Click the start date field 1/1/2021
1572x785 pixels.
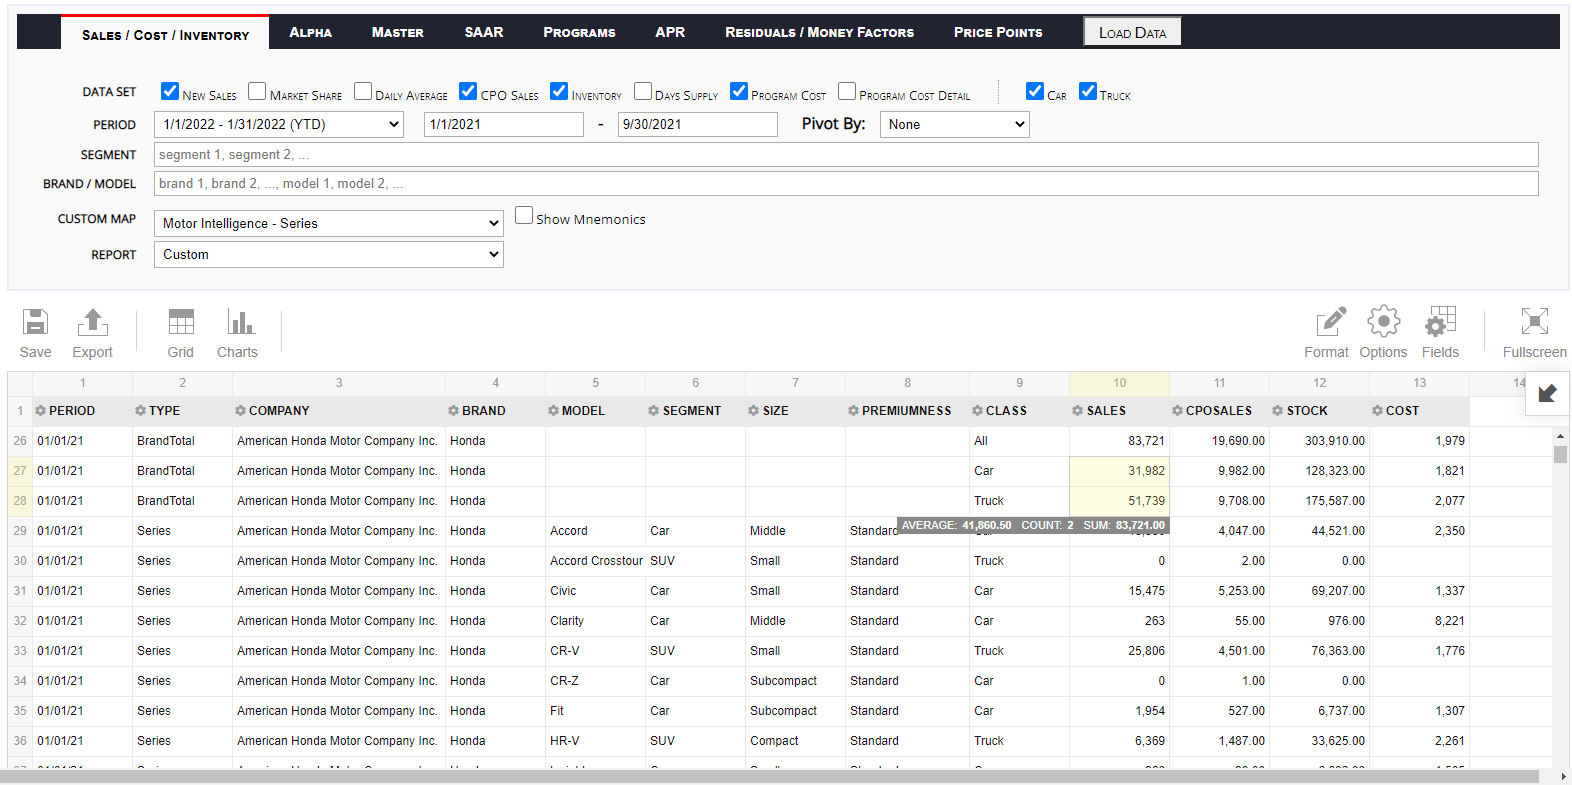coord(504,124)
